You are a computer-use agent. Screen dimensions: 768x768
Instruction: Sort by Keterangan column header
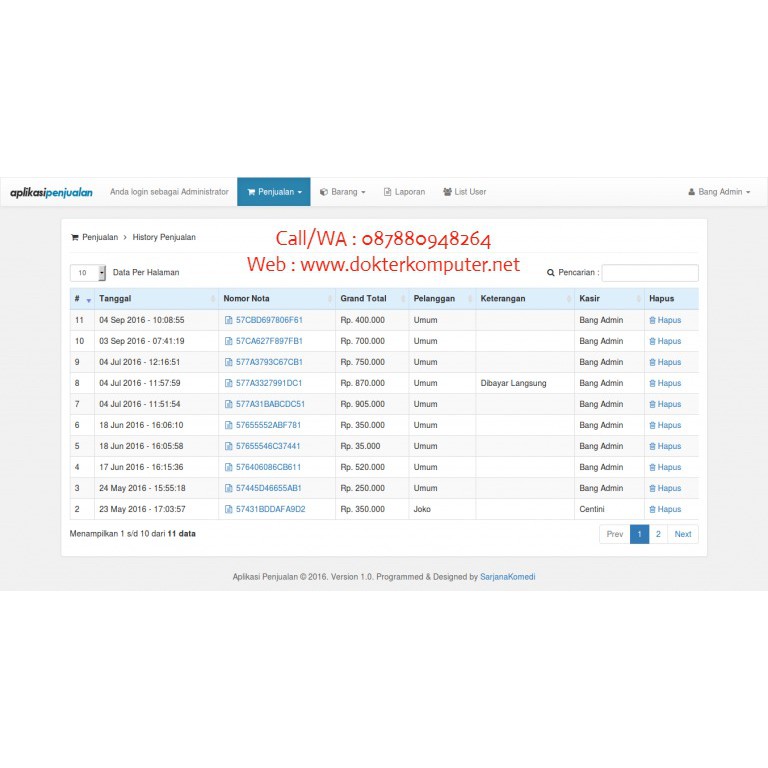click(525, 299)
